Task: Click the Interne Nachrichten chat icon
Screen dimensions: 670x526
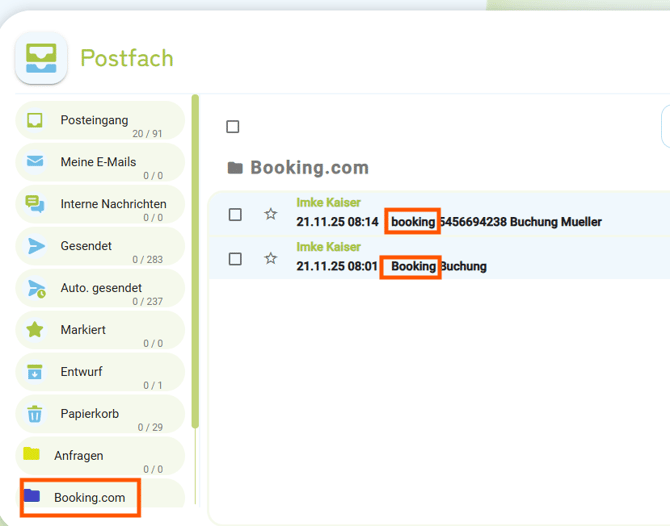Action: [35, 204]
